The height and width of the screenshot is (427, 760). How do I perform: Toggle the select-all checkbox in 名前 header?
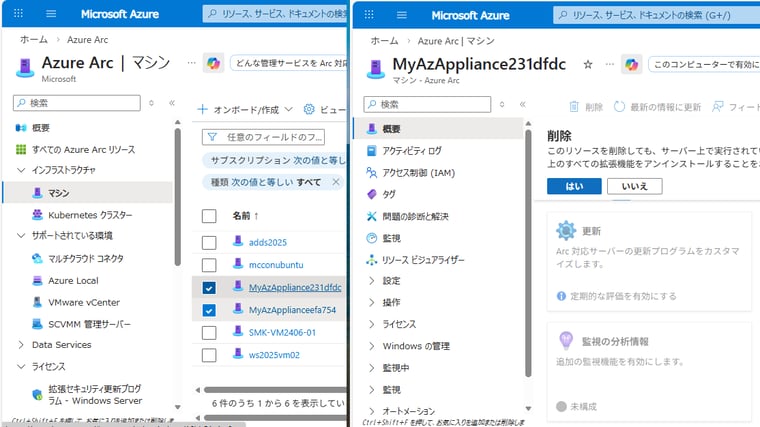coord(209,216)
